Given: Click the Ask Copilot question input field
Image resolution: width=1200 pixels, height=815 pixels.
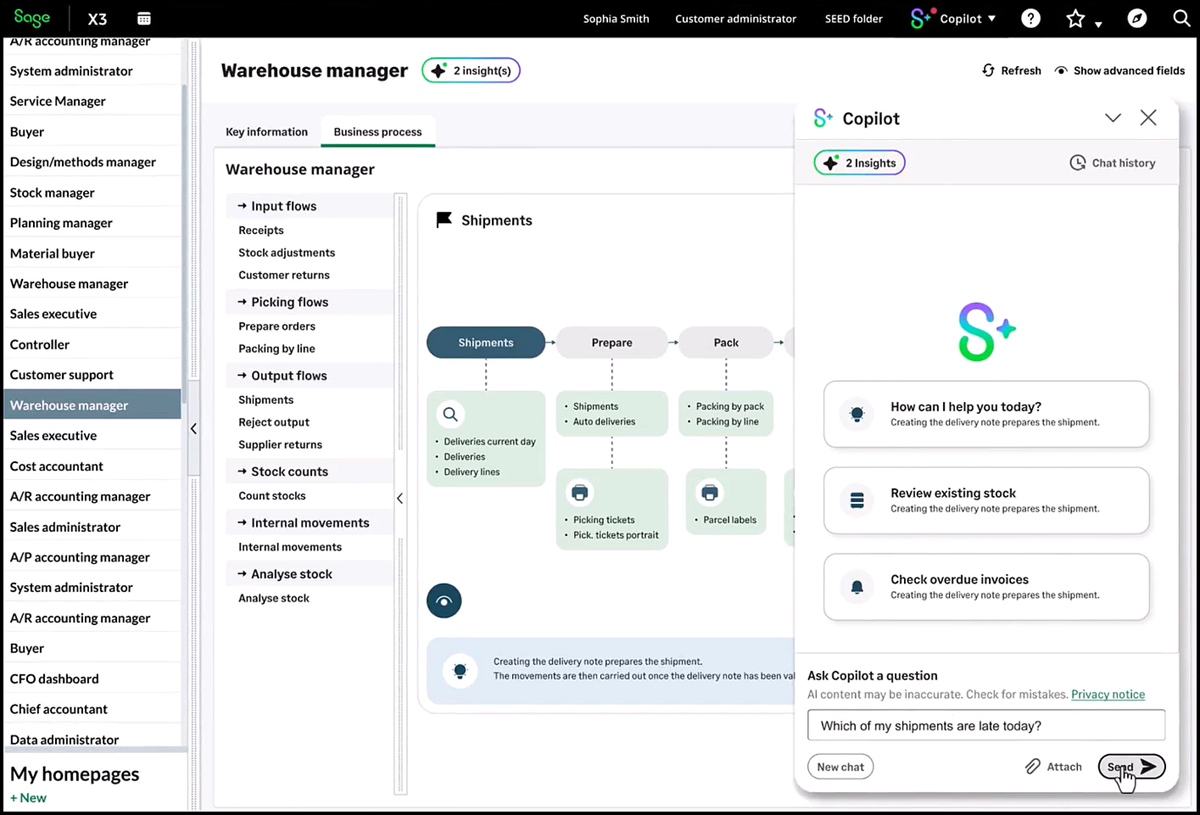Looking at the screenshot, I should pos(985,725).
